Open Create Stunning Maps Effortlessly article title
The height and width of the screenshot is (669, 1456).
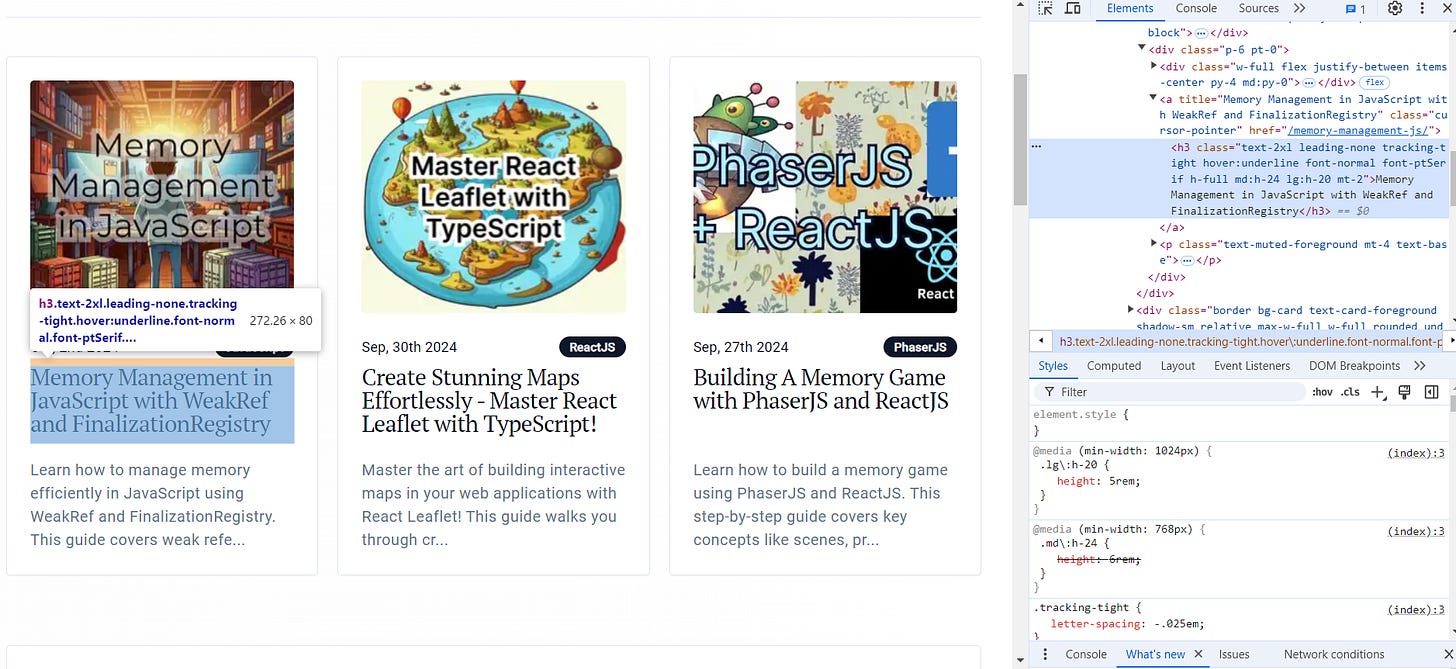coord(490,401)
